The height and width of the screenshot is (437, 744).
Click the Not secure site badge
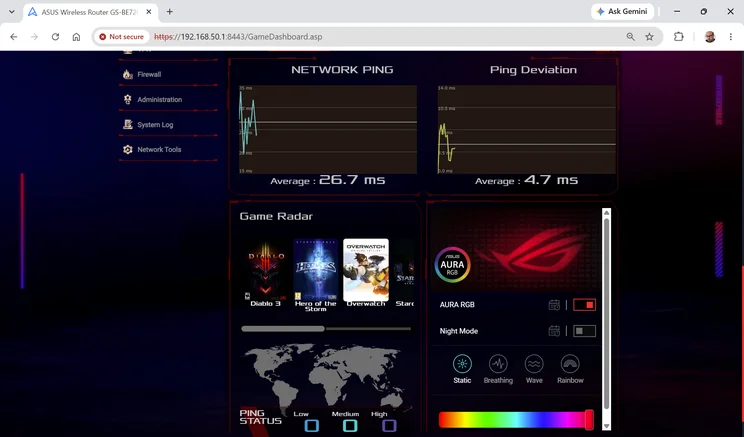tap(121, 37)
